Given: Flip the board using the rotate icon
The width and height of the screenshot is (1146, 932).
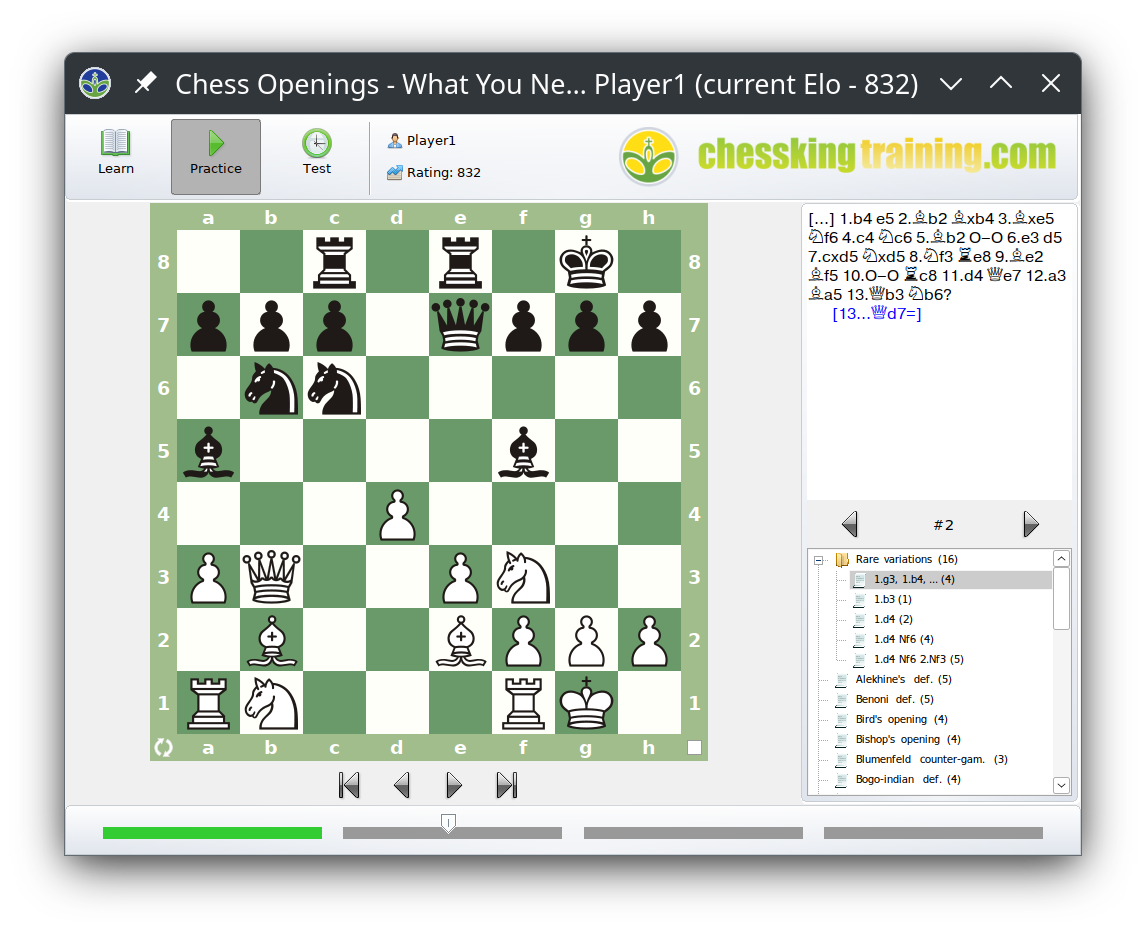Looking at the screenshot, I should tap(163, 747).
